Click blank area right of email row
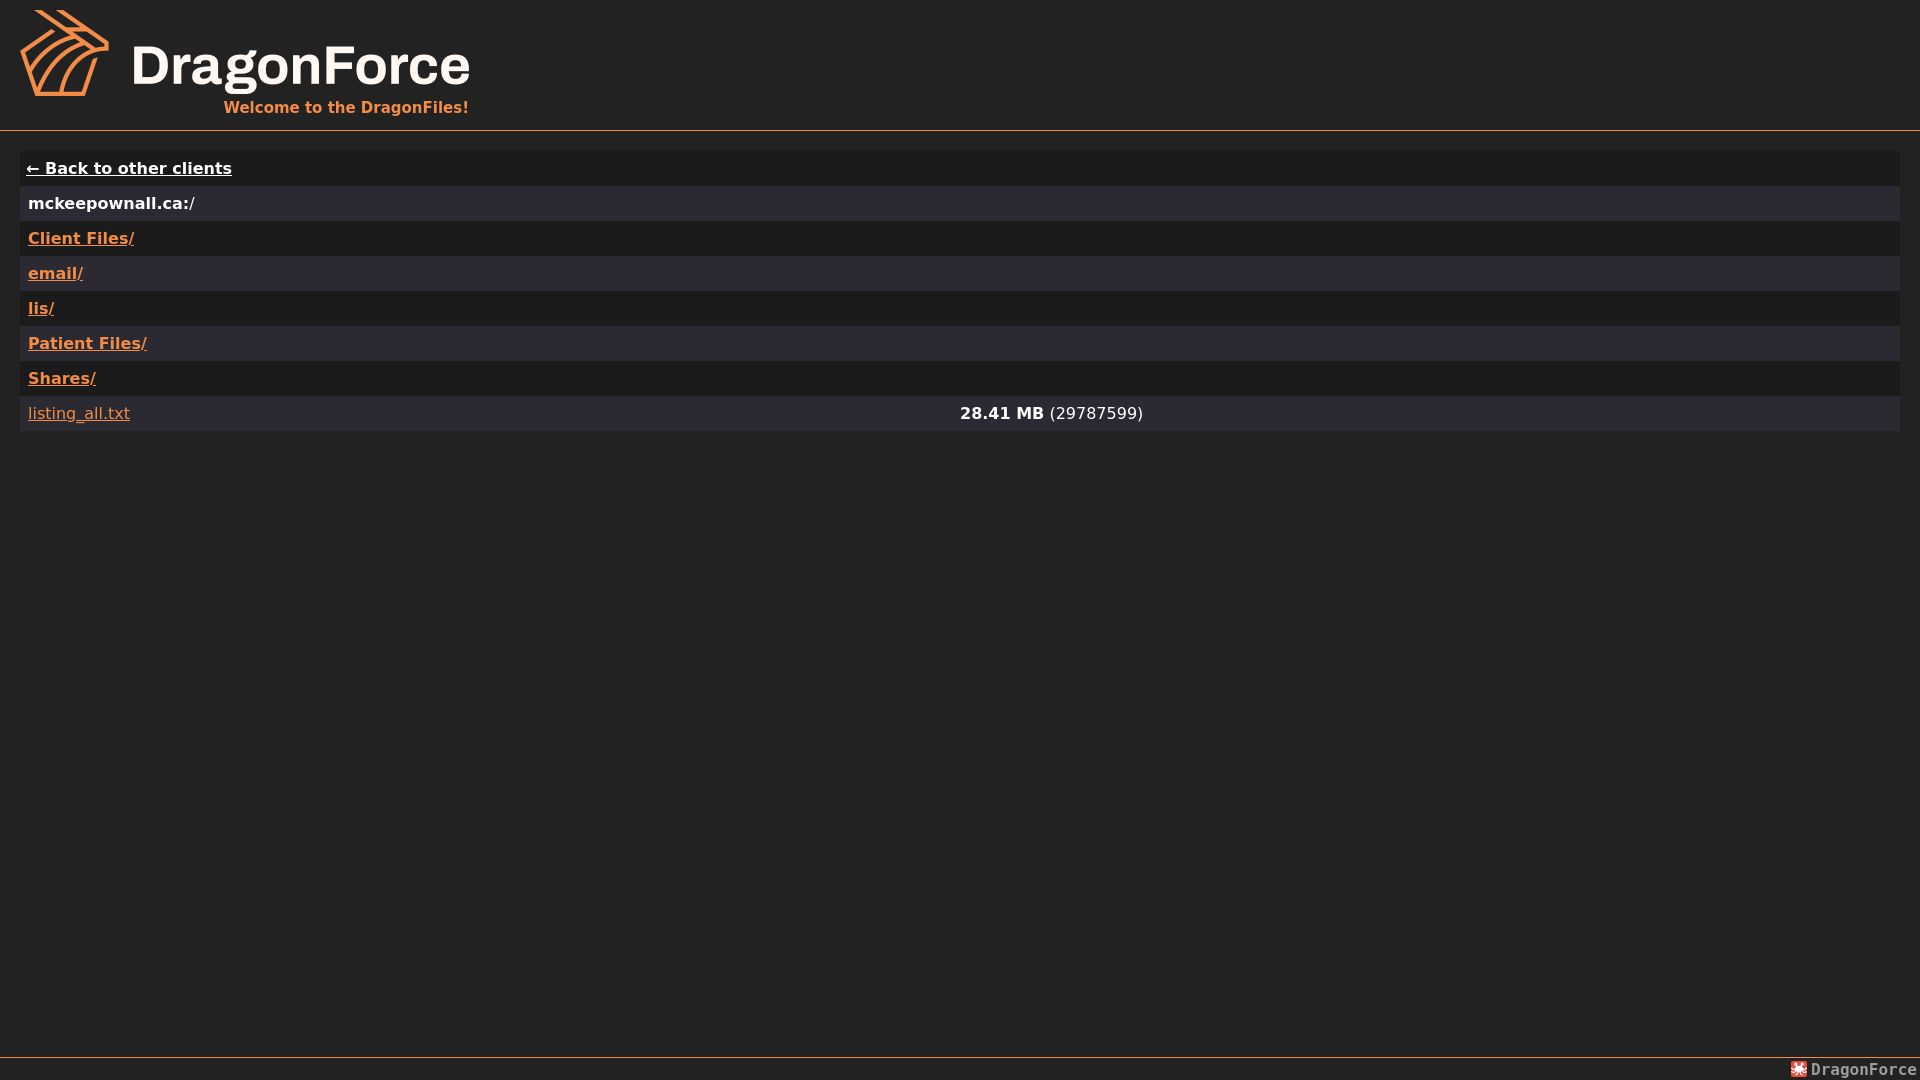 (1000, 274)
